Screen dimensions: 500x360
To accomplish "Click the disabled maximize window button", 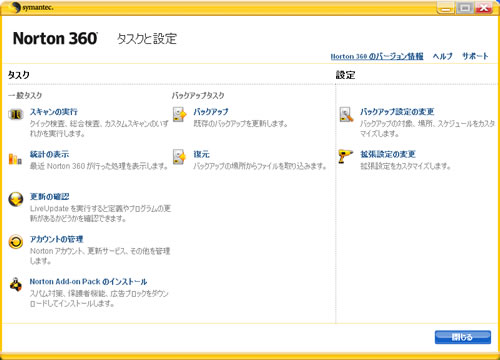I will [x=465, y=8].
